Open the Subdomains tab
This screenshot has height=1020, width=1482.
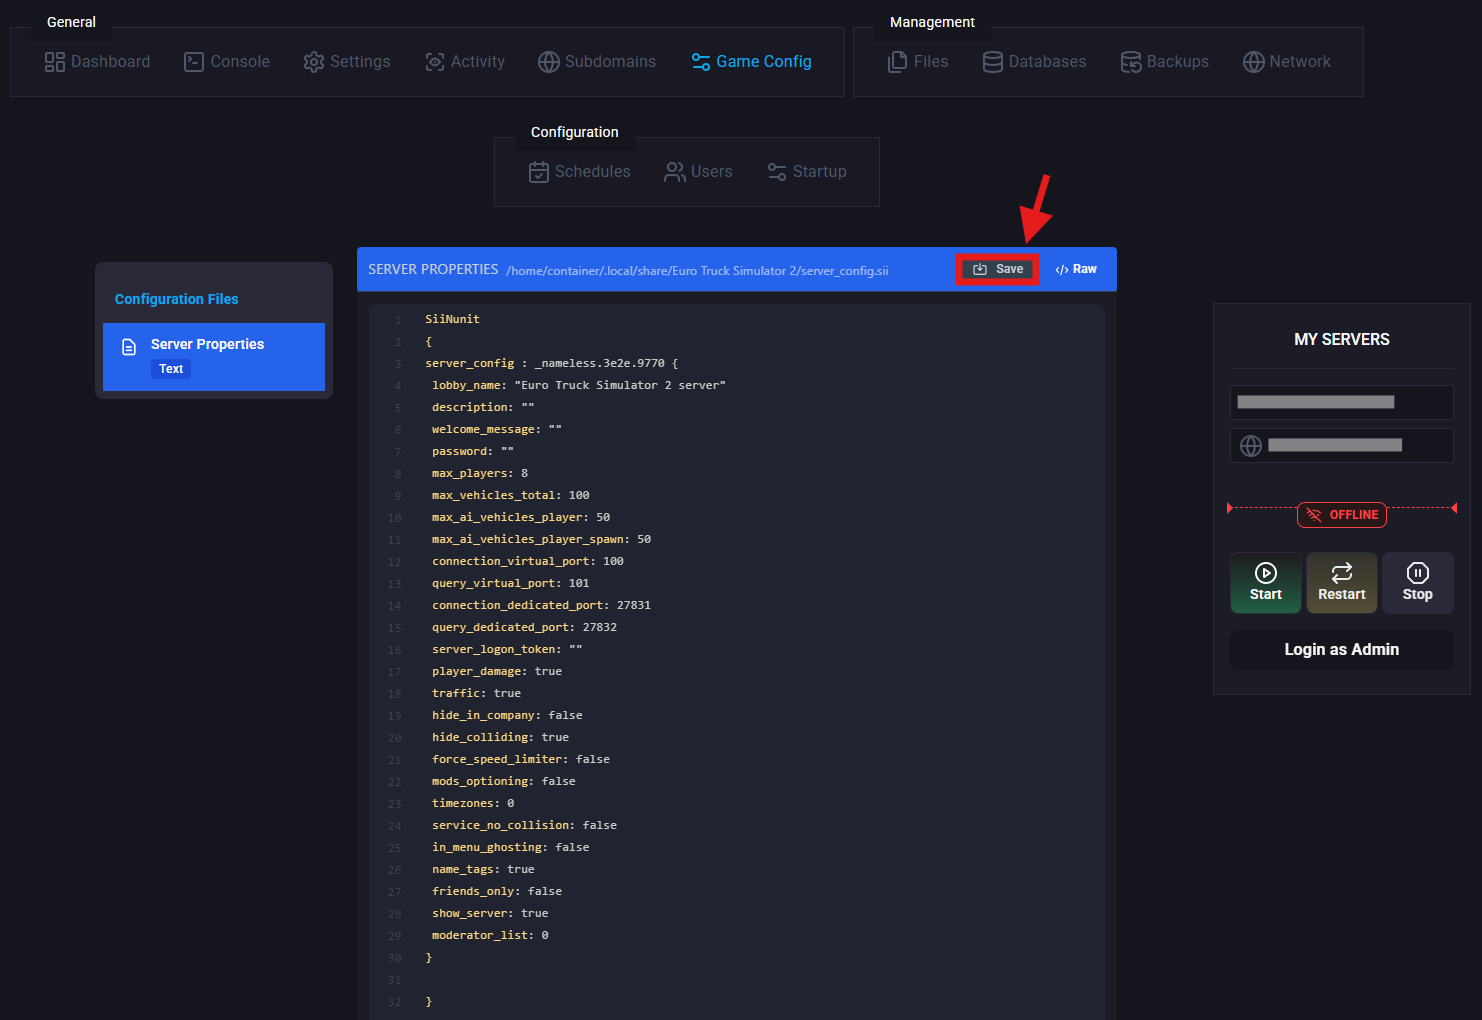(x=597, y=62)
